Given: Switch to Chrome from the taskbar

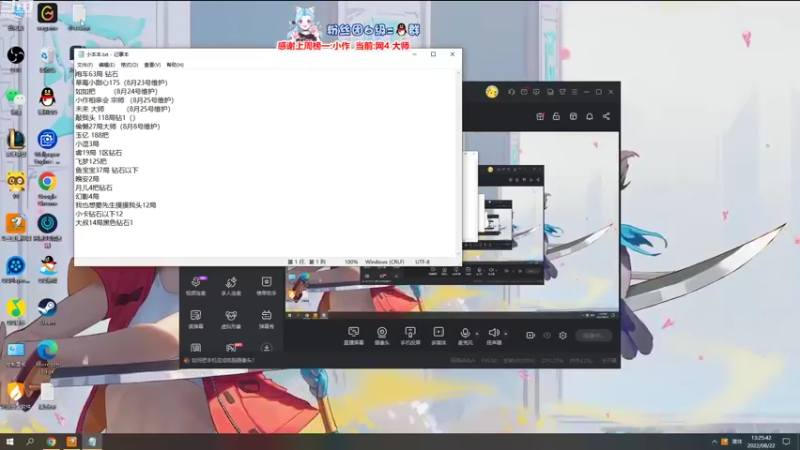Looking at the screenshot, I should [x=51, y=441].
